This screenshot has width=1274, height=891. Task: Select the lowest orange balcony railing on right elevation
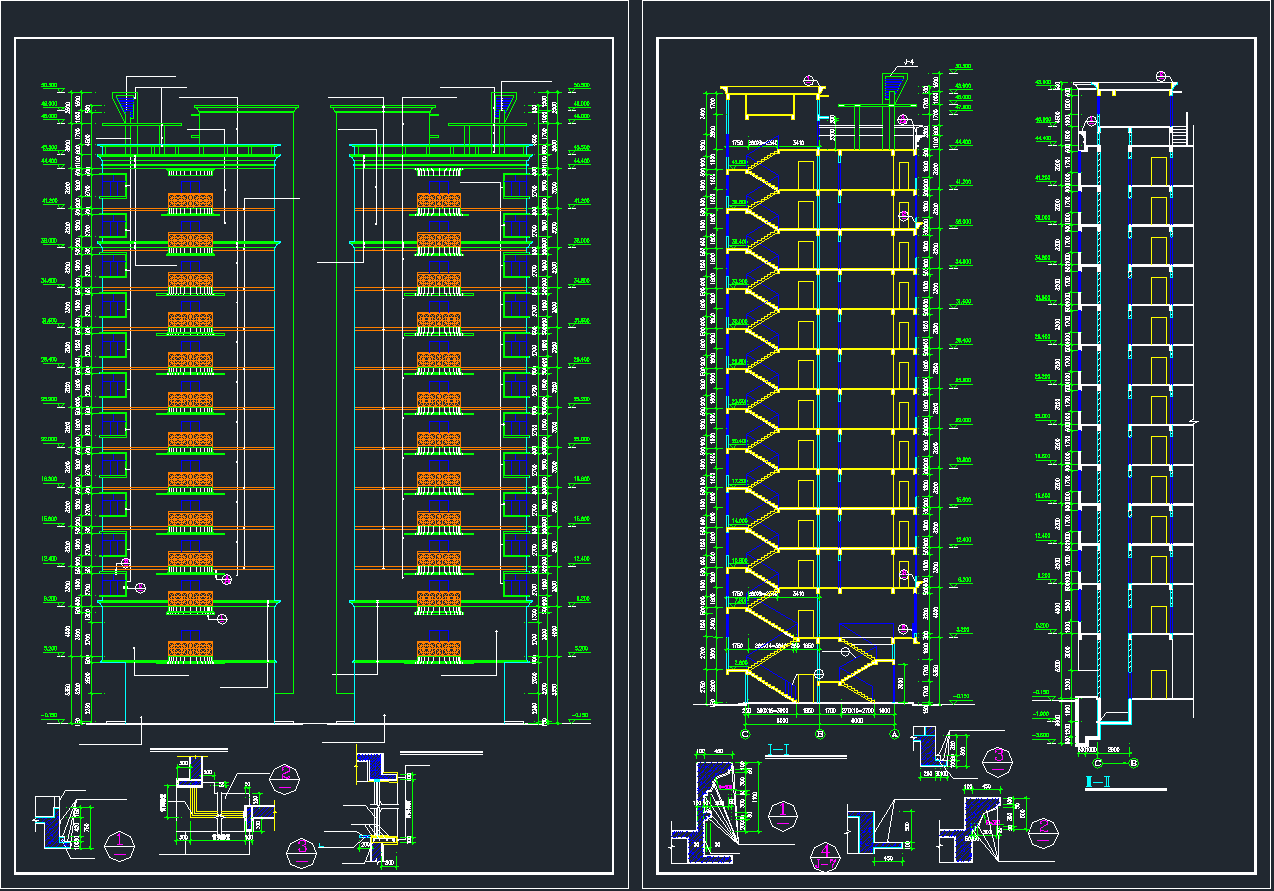(440, 648)
